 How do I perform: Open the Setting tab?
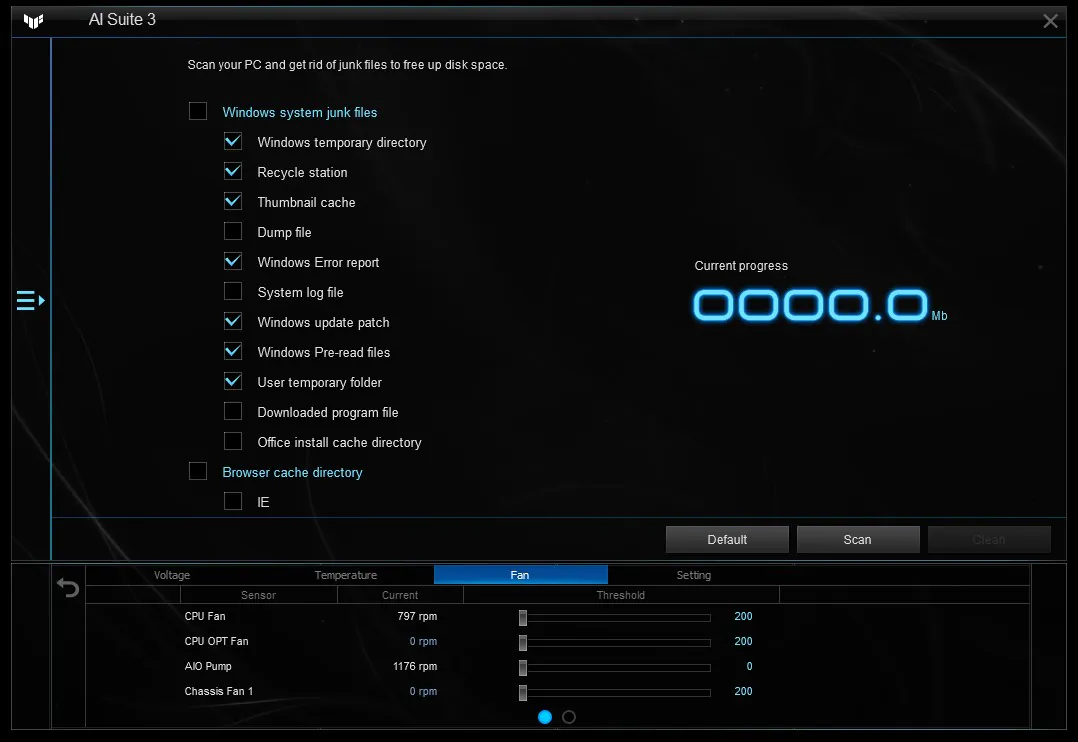(694, 575)
